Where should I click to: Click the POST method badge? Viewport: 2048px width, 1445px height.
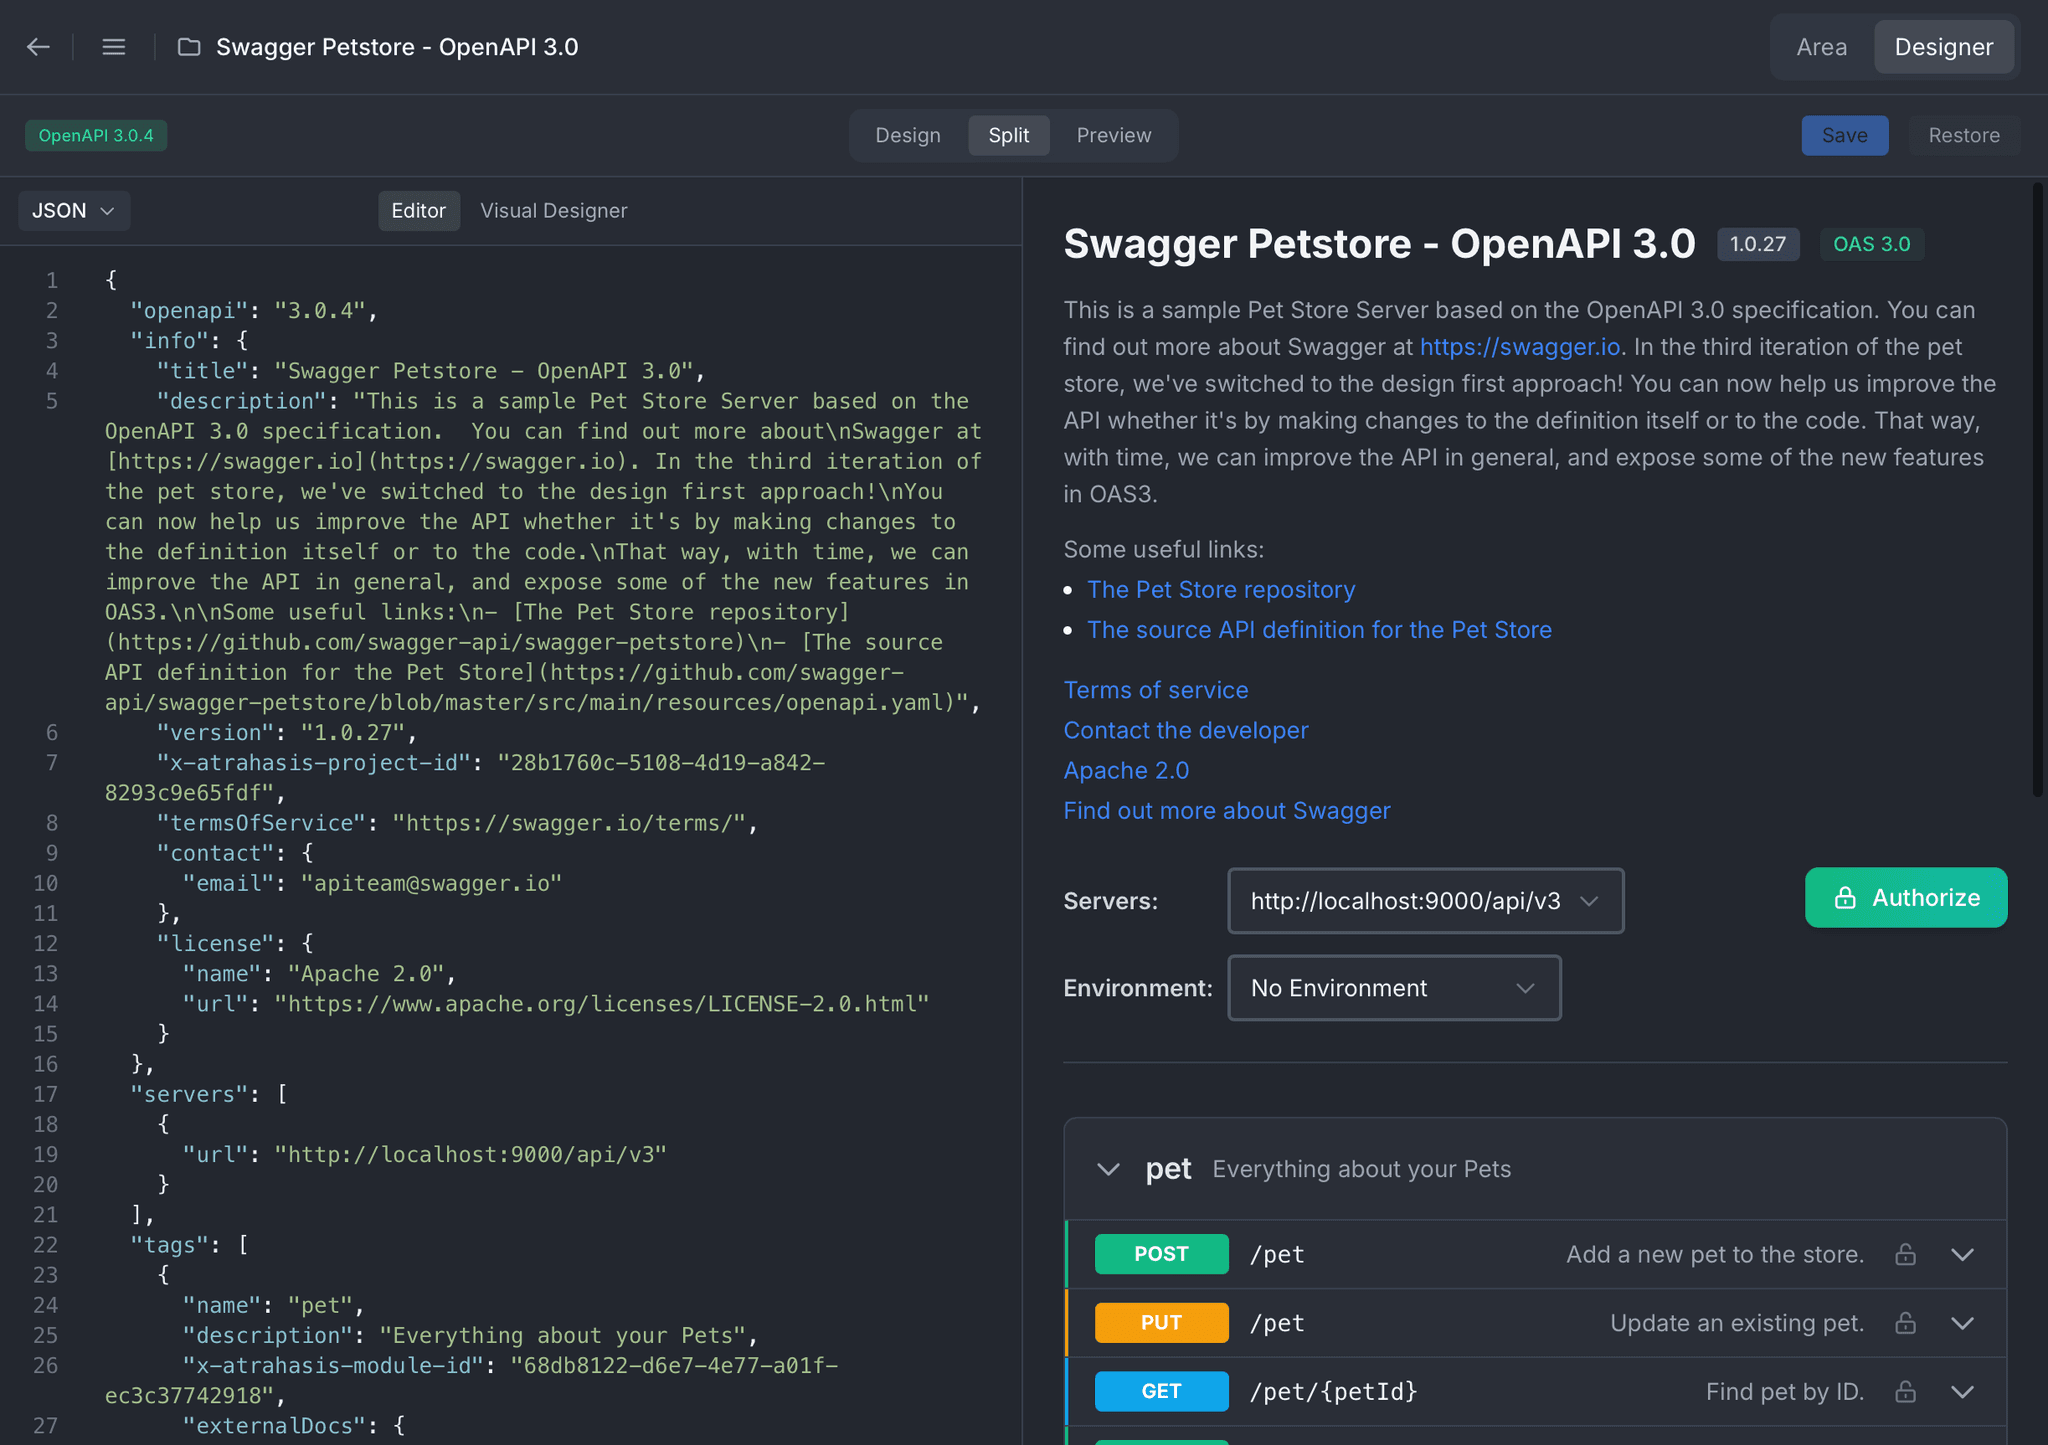(1161, 1254)
